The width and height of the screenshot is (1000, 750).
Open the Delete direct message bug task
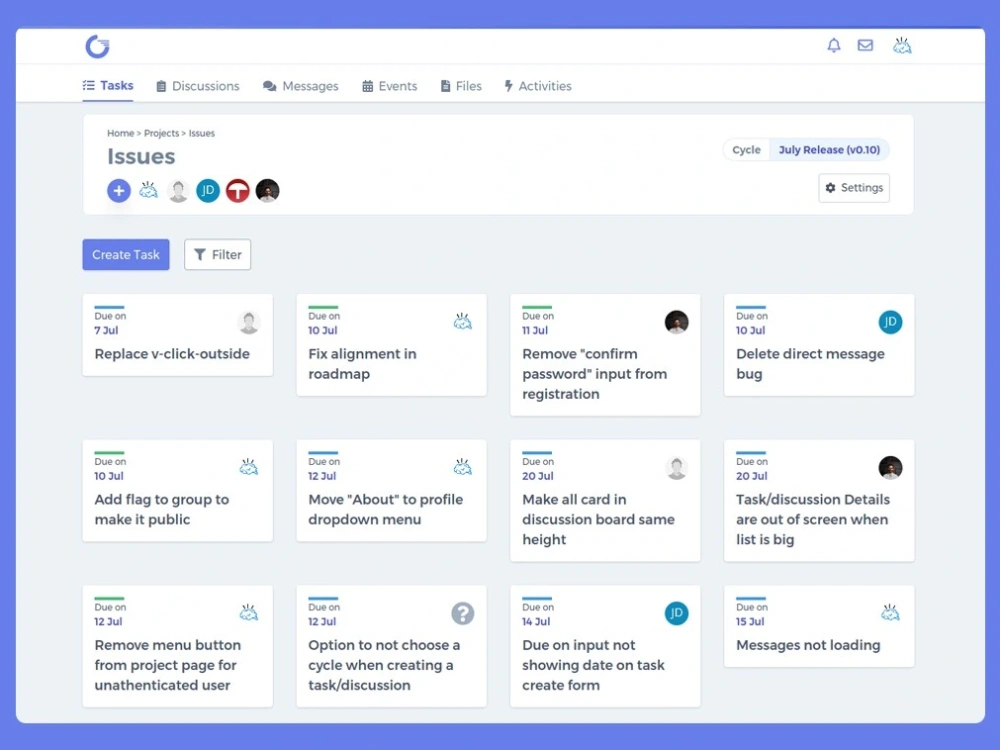tap(810, 364)
